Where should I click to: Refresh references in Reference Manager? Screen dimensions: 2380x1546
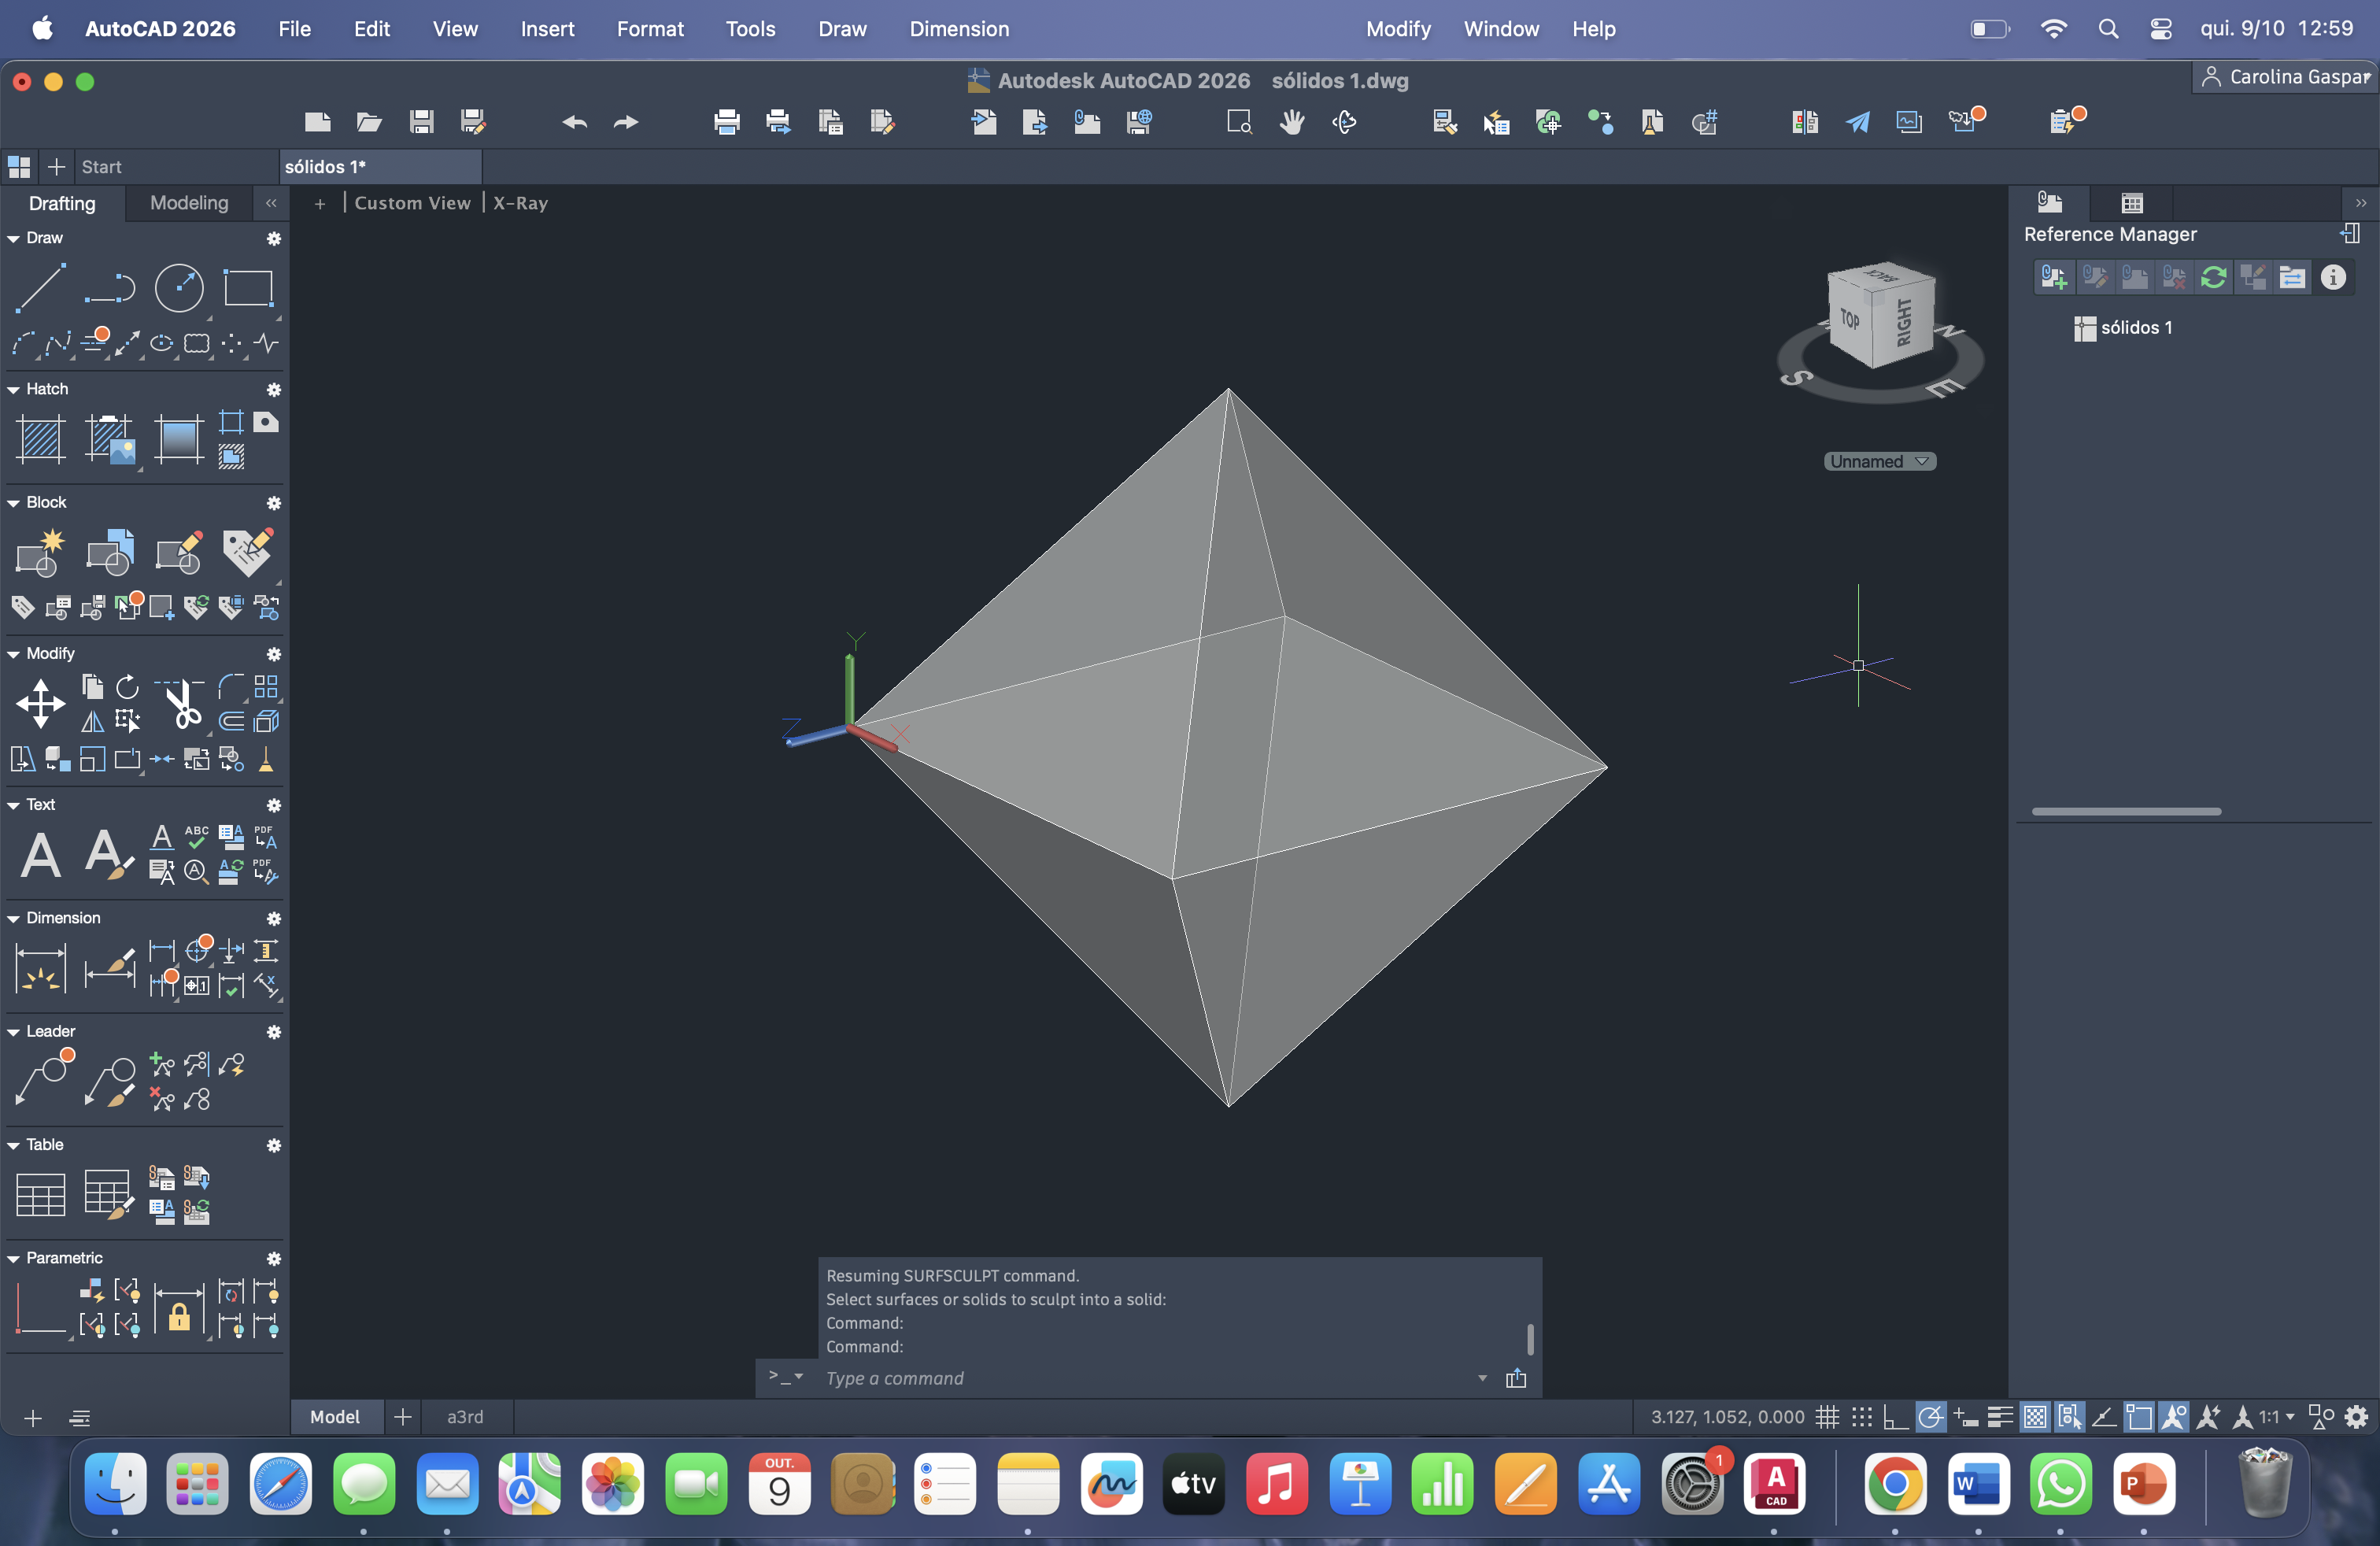(x=2213, y=278)
